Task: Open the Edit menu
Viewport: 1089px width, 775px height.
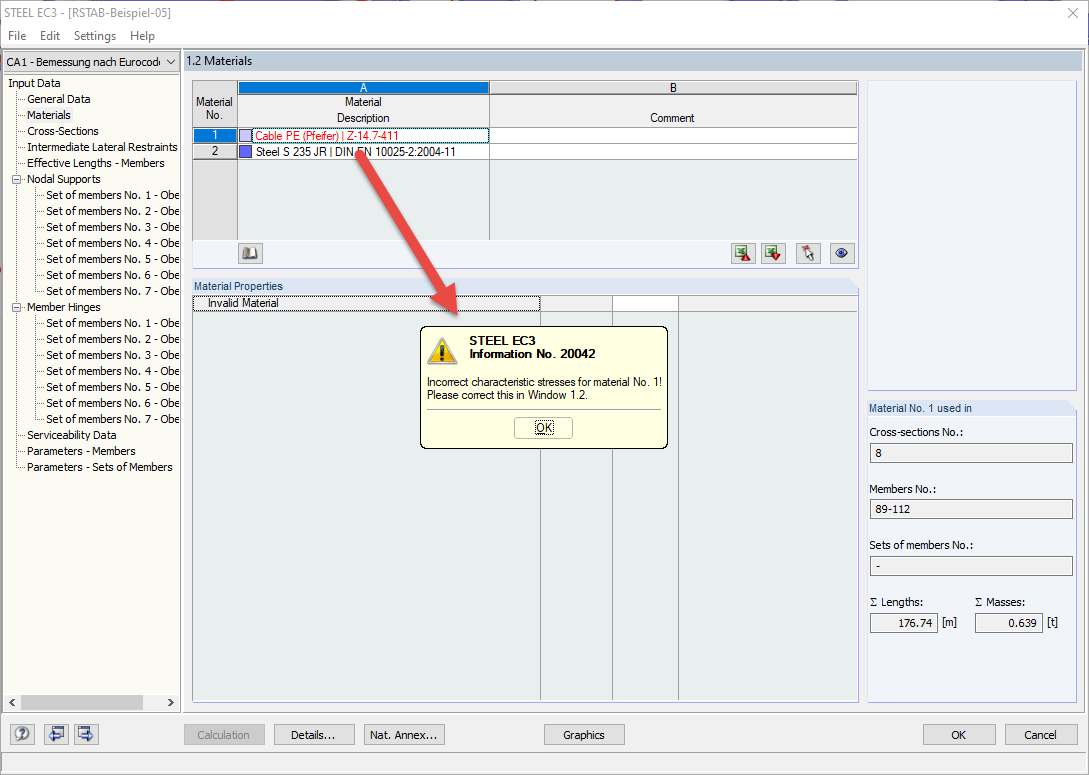Action: 49,35
